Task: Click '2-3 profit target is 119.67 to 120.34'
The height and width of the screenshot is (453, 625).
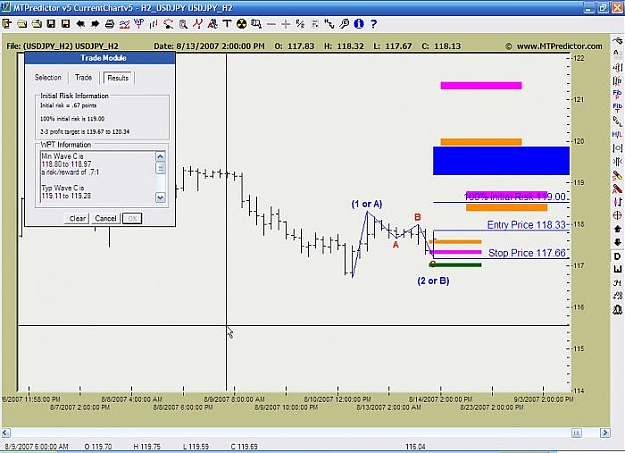Action: click(85, 132)
